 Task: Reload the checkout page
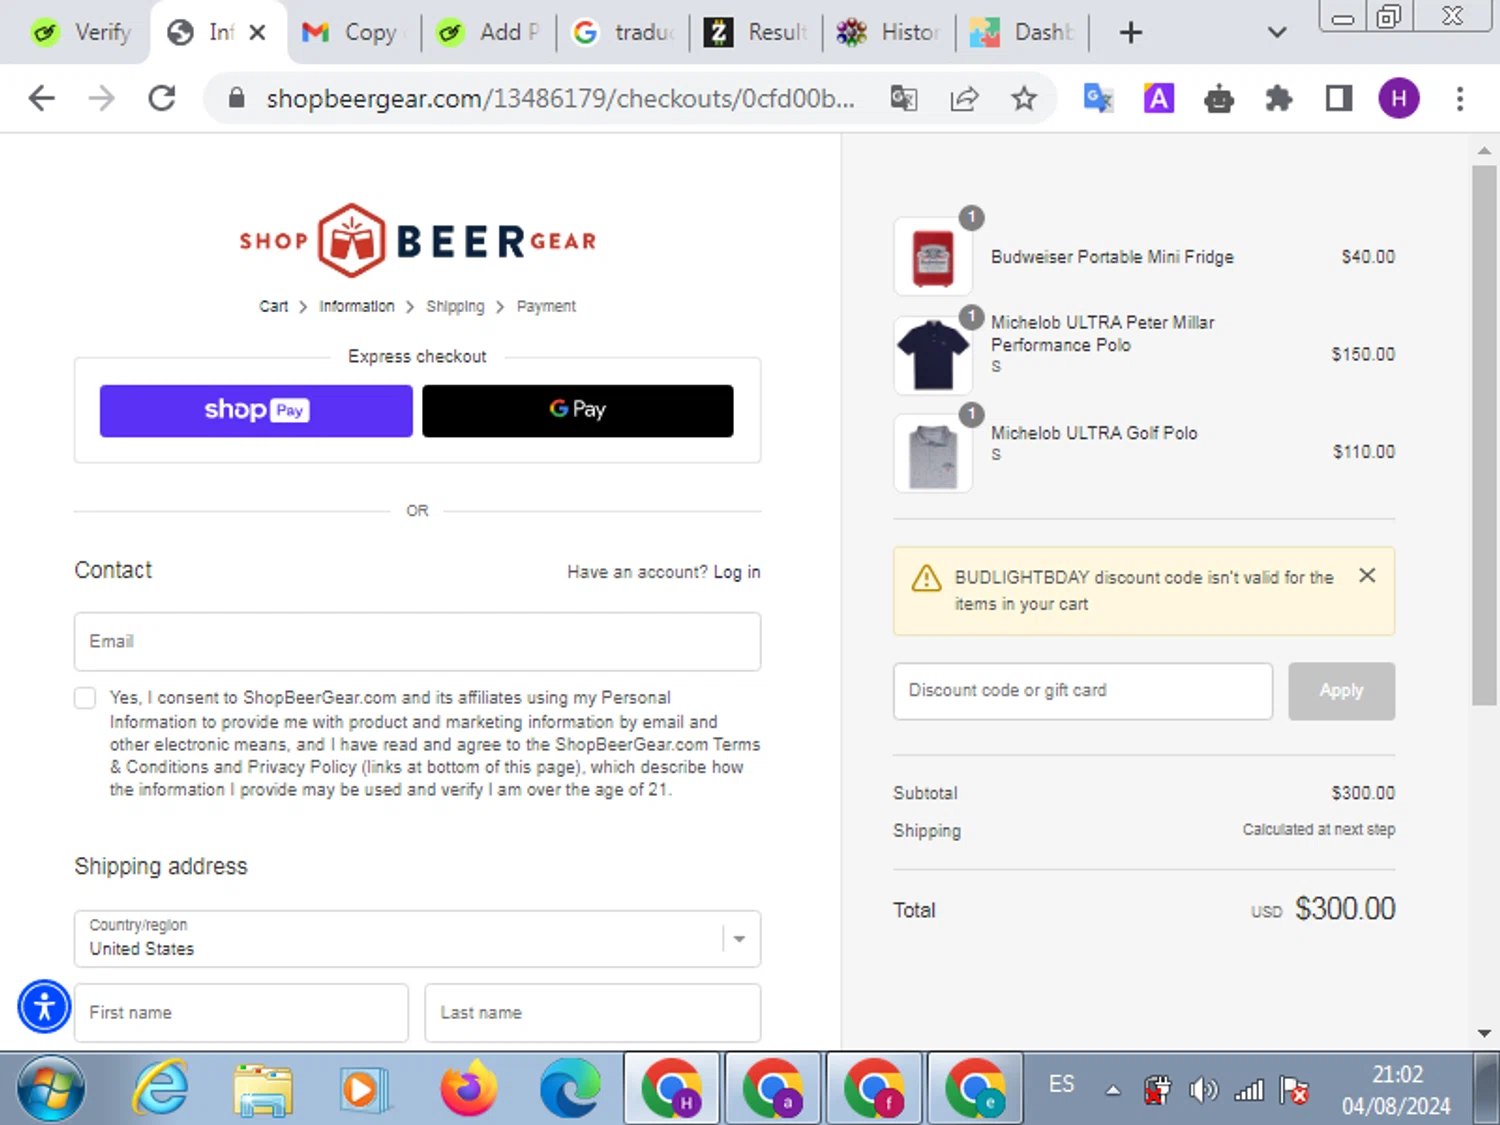tap(162, 98)
